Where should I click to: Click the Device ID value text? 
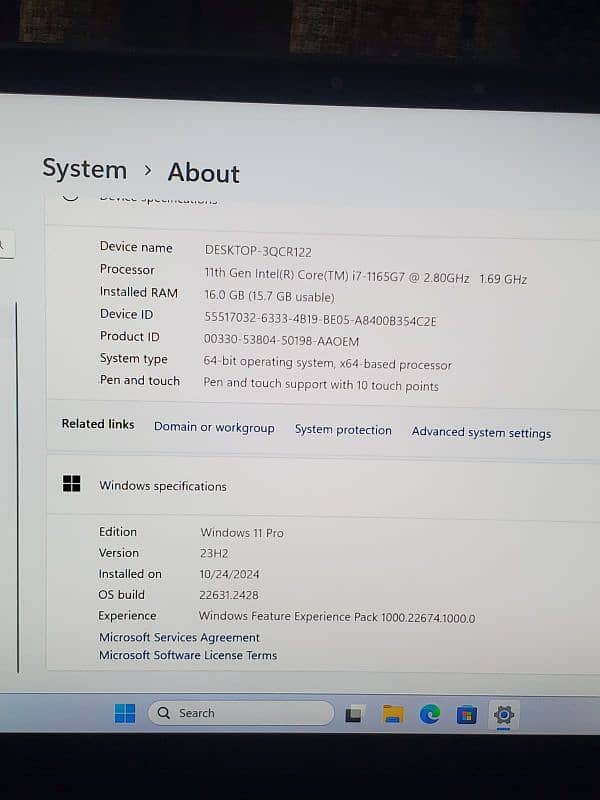[x=320, y=320]
